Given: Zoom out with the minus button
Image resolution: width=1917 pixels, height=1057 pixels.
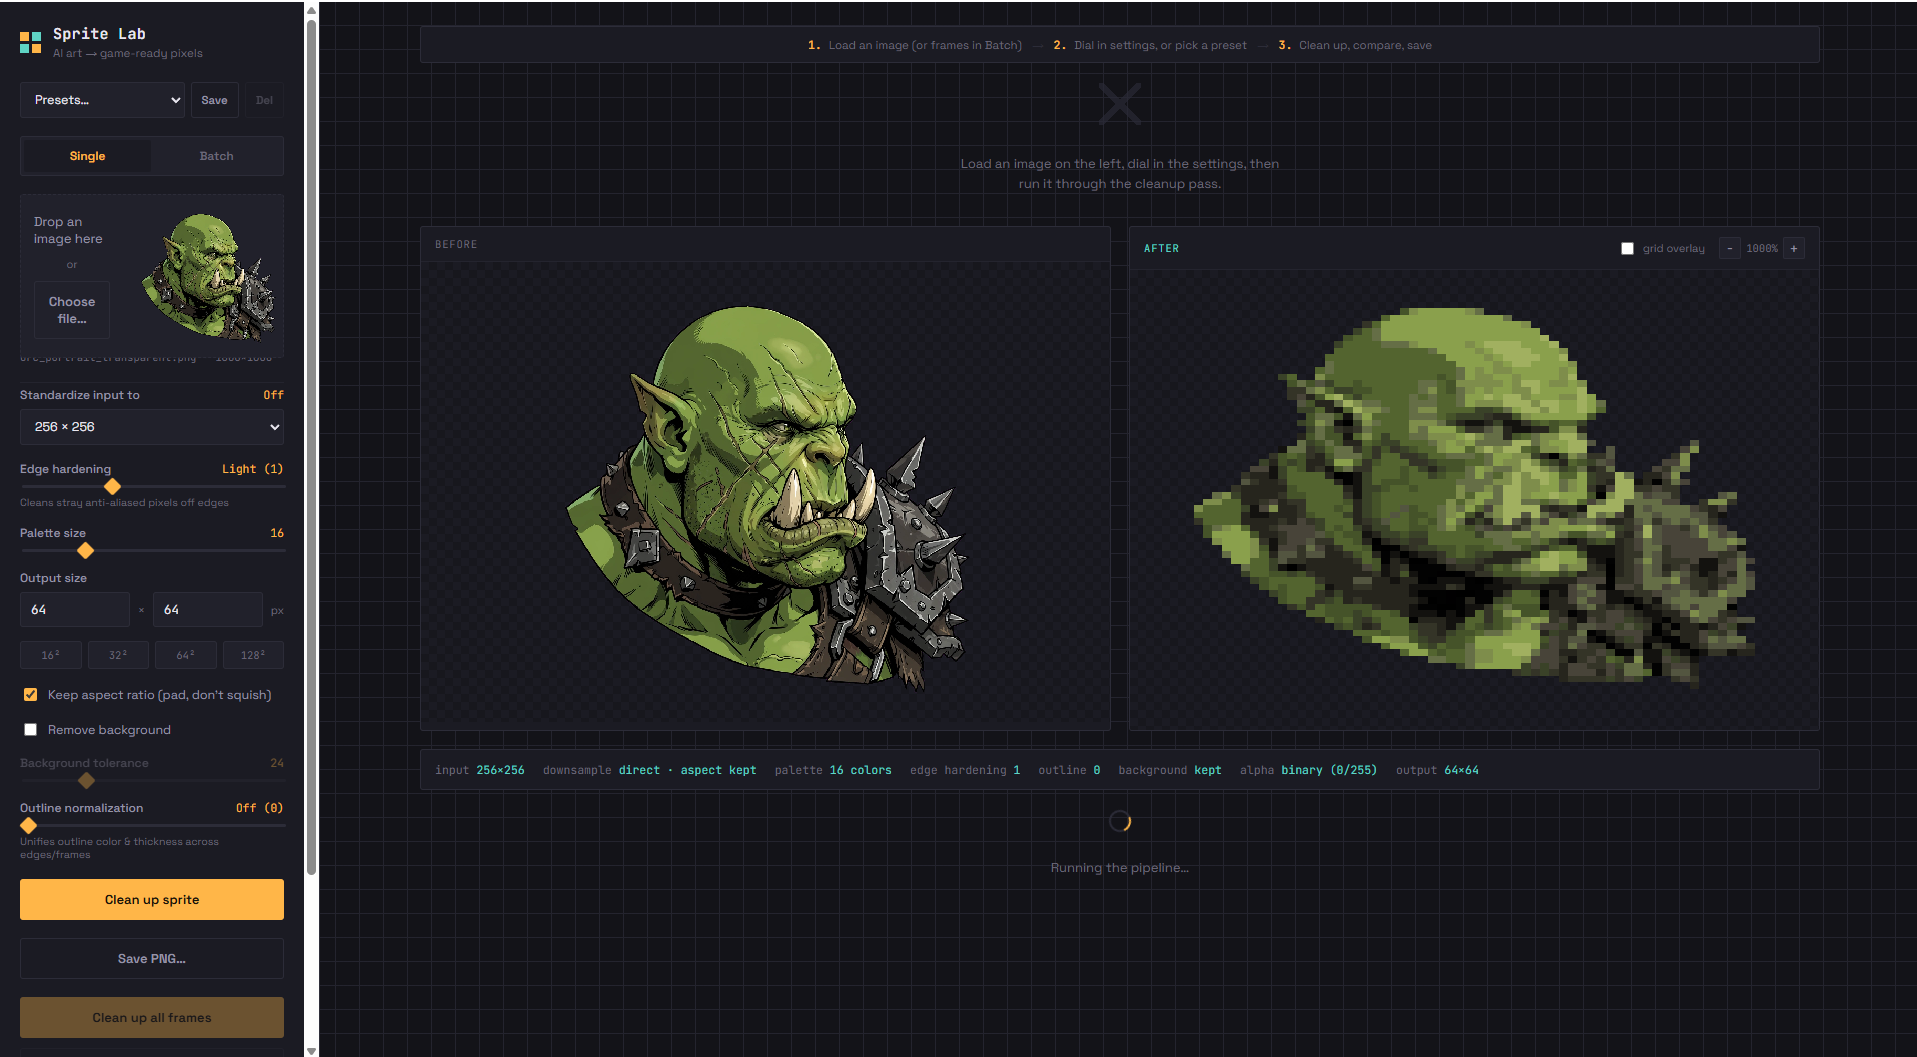Looking at the screenshot, I should 1729,249.
